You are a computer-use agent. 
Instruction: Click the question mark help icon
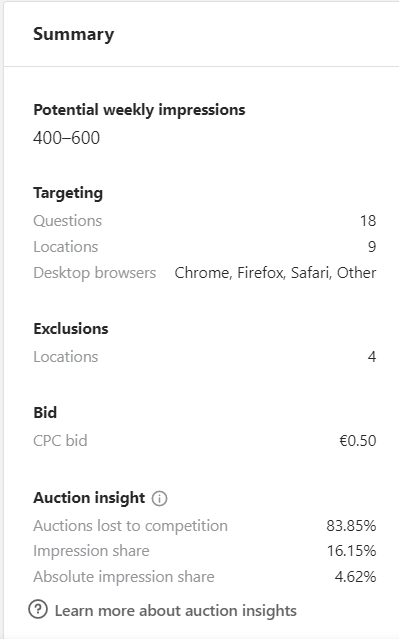(38, 610)
